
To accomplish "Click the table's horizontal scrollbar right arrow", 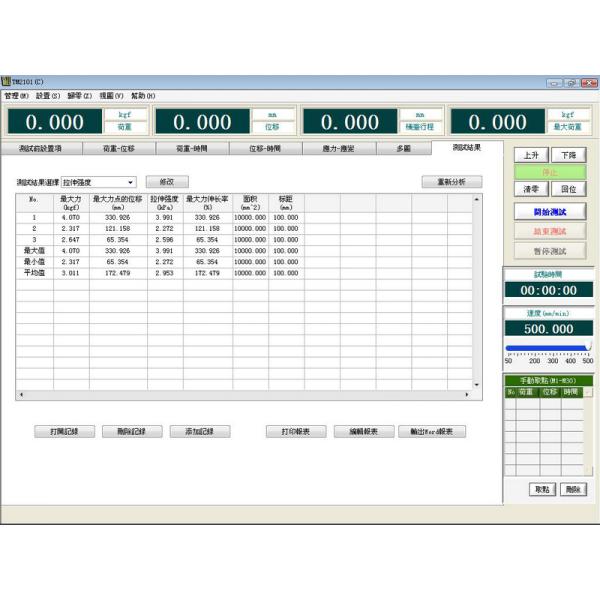I will 467,395.
